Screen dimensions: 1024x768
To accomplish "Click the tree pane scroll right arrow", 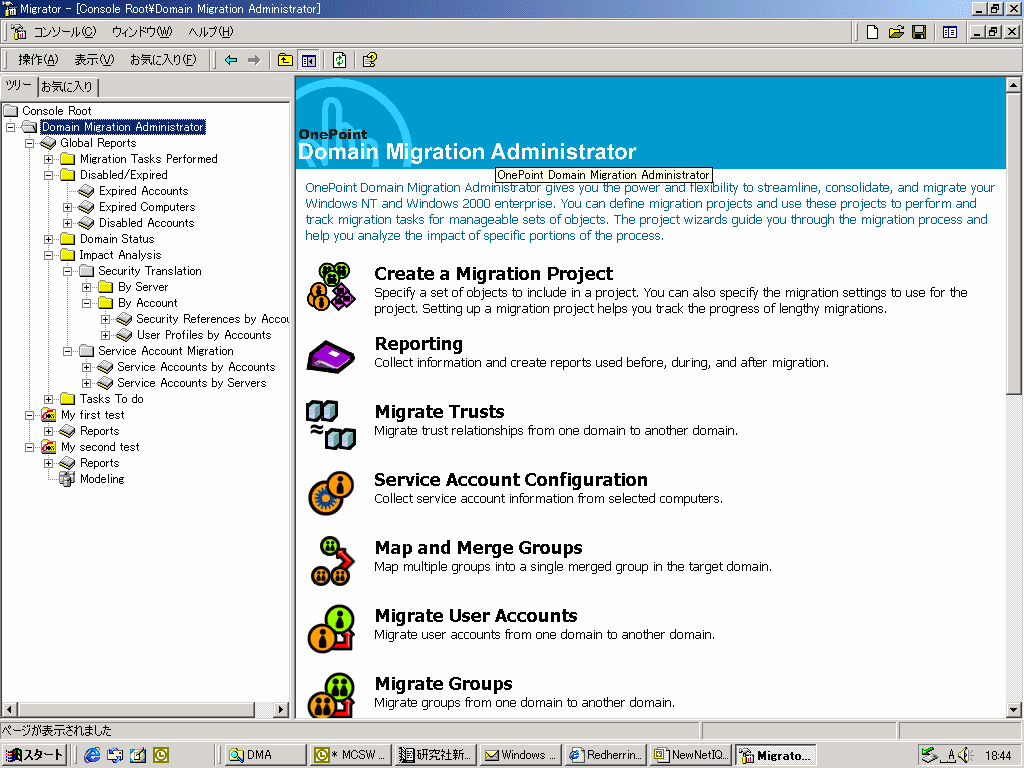I will click(x=281, y=709).
